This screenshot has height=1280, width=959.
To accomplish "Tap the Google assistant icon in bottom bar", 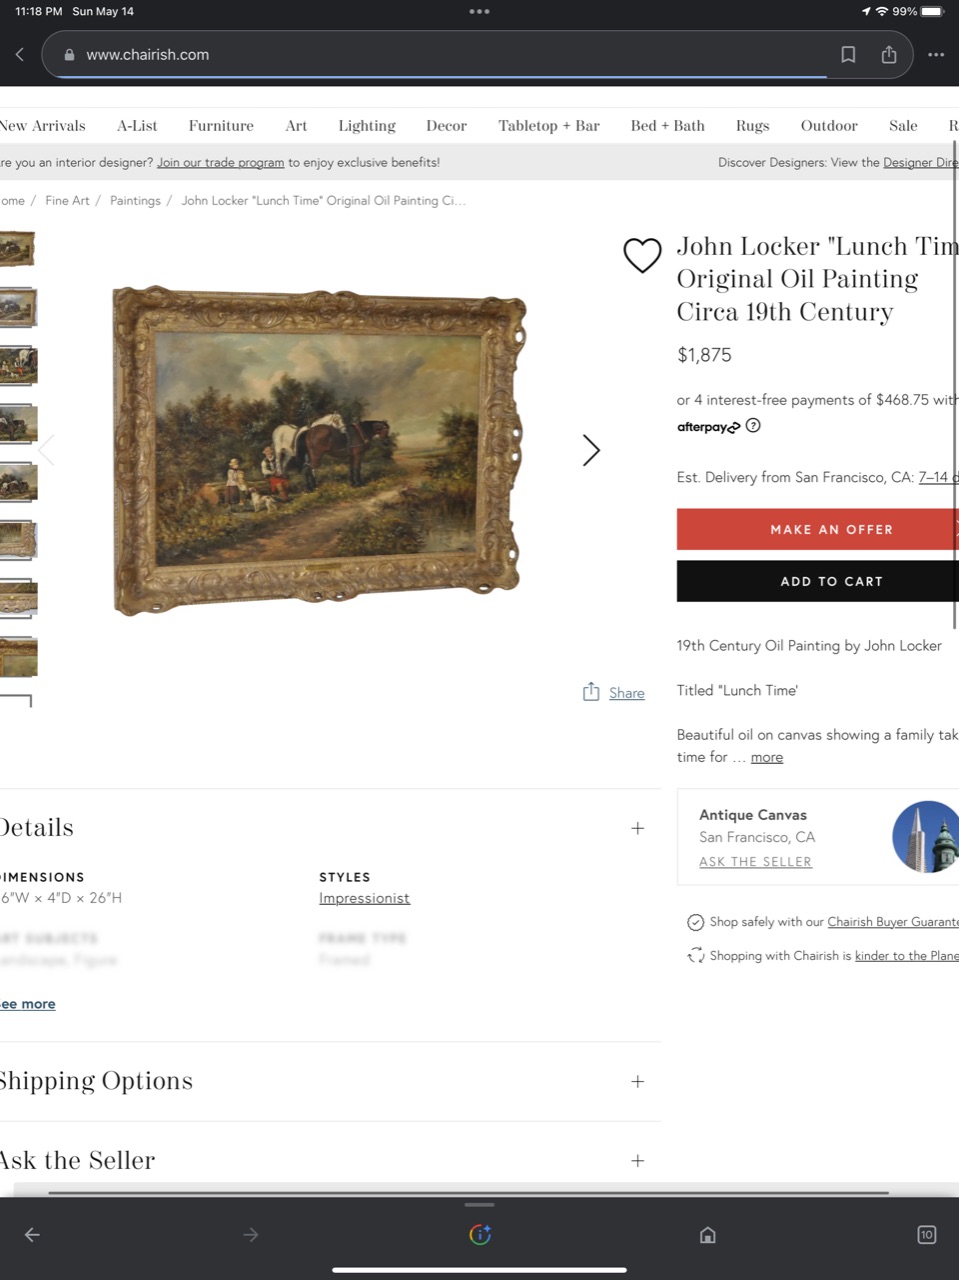I will point(480,1235).
